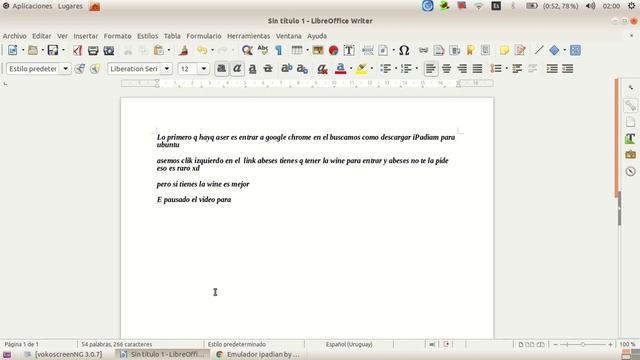The image size is (640, 360).
Task: Toggle Italic formatting off
Action: click(x=237, y=69)
